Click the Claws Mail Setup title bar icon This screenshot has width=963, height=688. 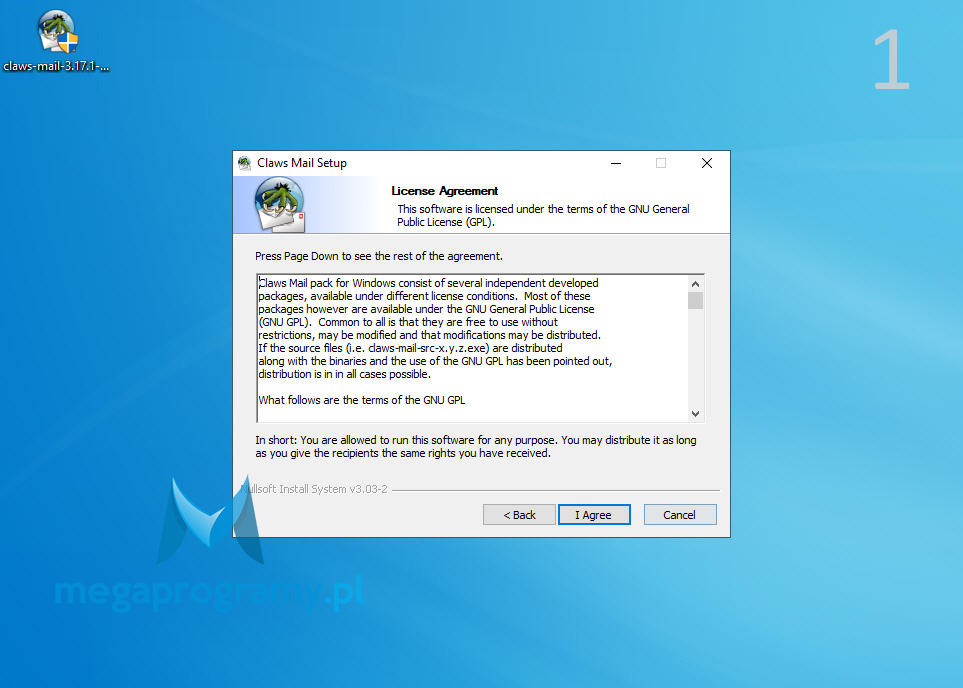coord(244,163)
